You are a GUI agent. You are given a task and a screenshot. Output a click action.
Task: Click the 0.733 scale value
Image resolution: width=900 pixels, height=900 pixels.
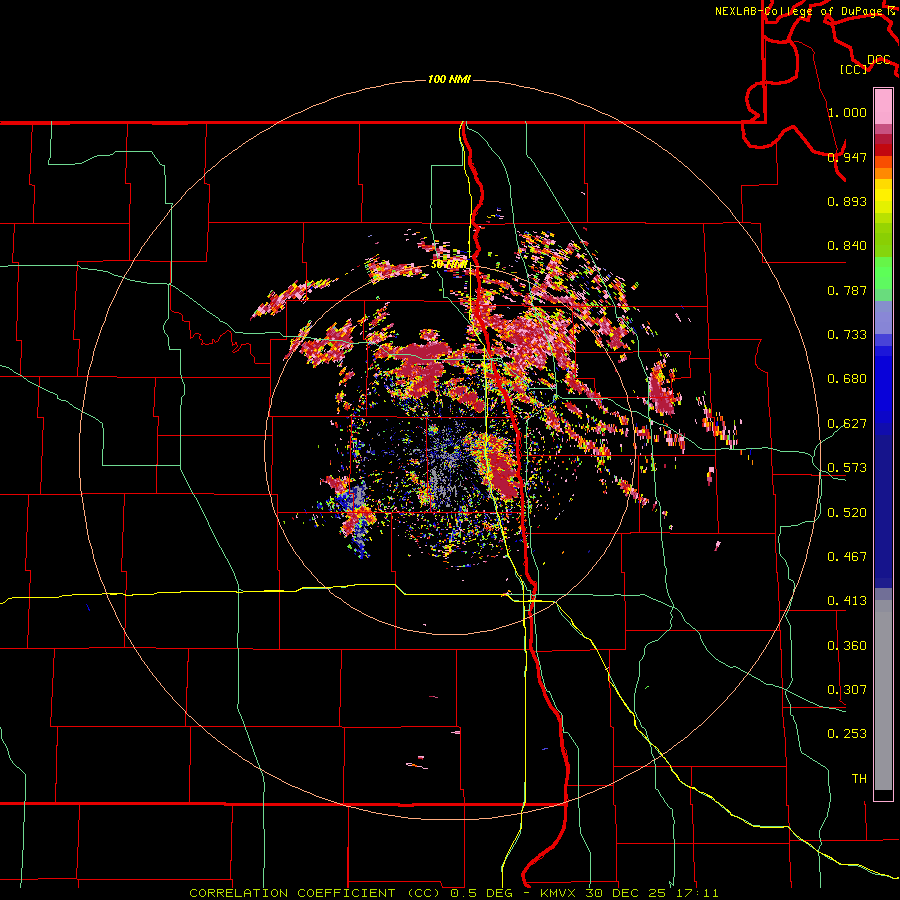coord(847,335)
